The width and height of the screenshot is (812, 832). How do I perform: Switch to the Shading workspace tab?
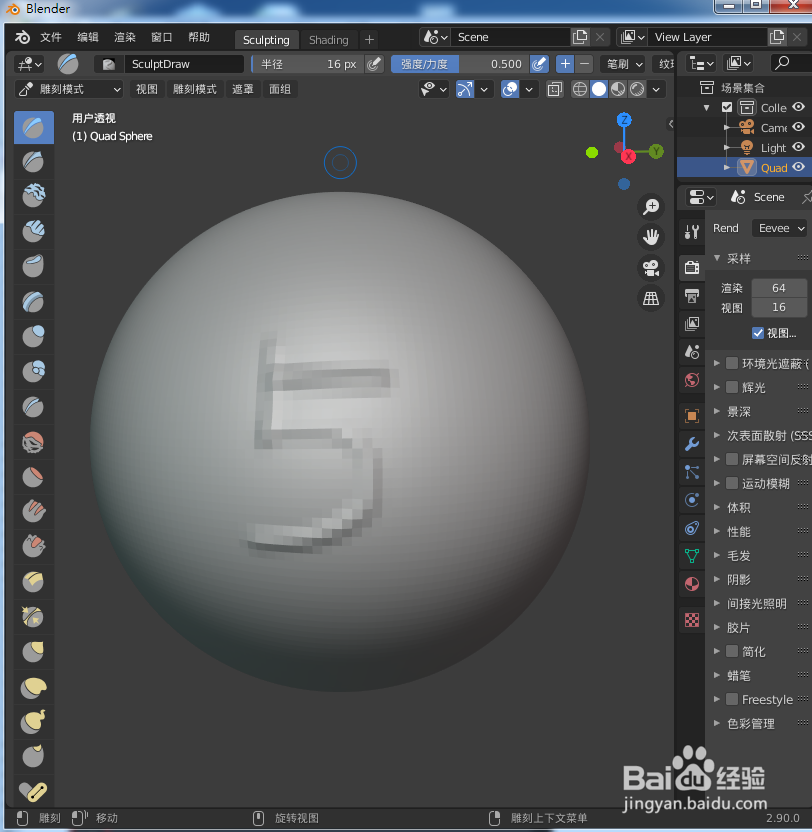point(328,39)
